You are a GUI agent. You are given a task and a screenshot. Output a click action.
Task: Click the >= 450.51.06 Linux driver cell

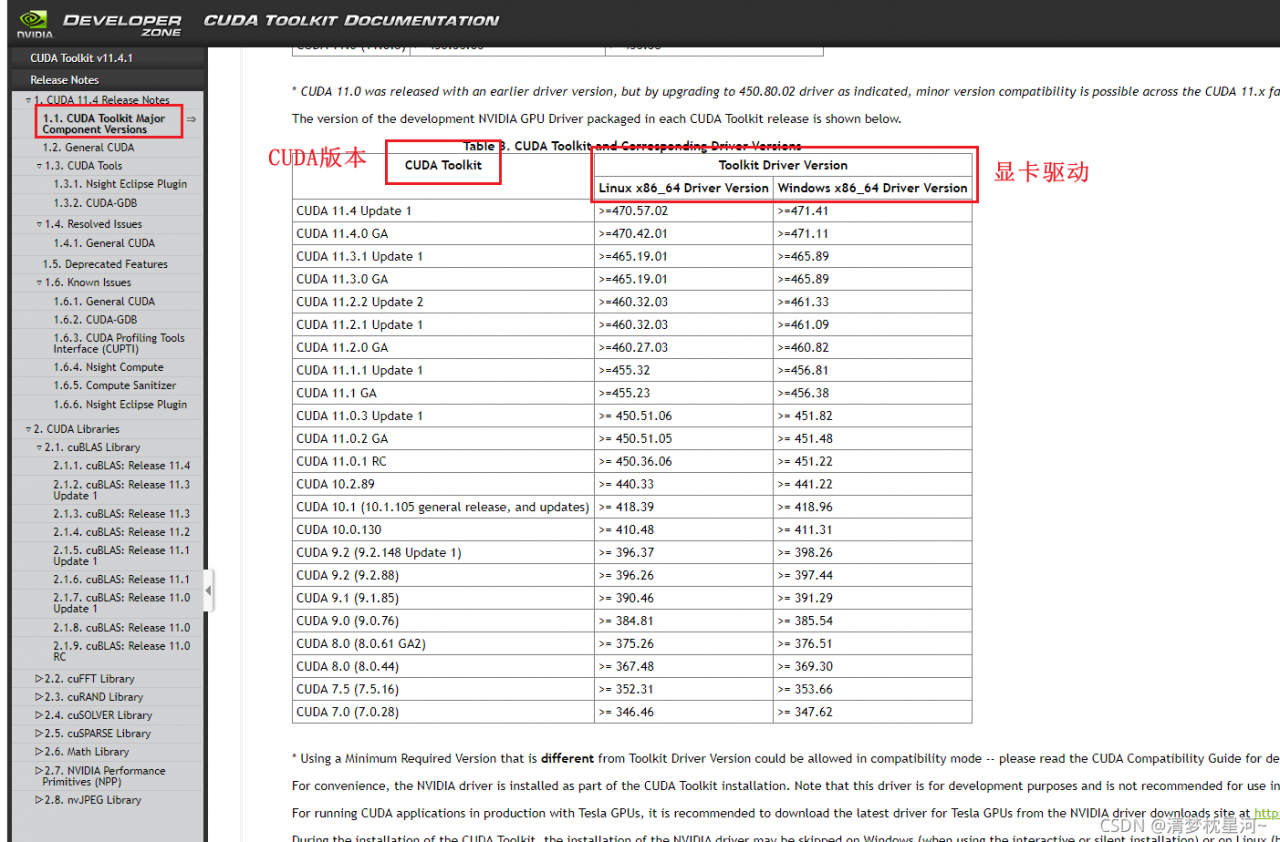pyautogui.click(x=684, y=416)
